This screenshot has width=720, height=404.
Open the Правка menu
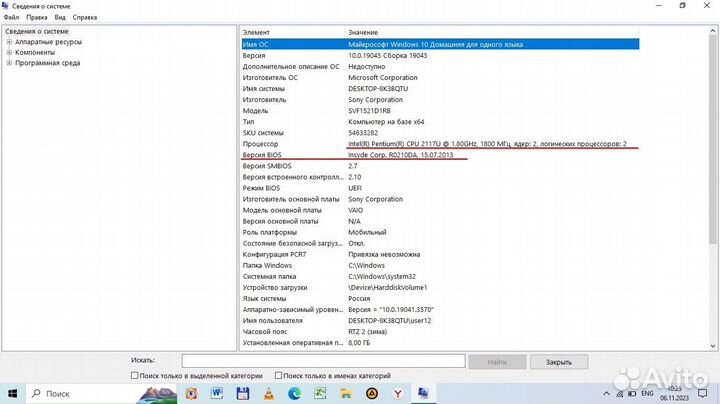click(x=37, y=17)
